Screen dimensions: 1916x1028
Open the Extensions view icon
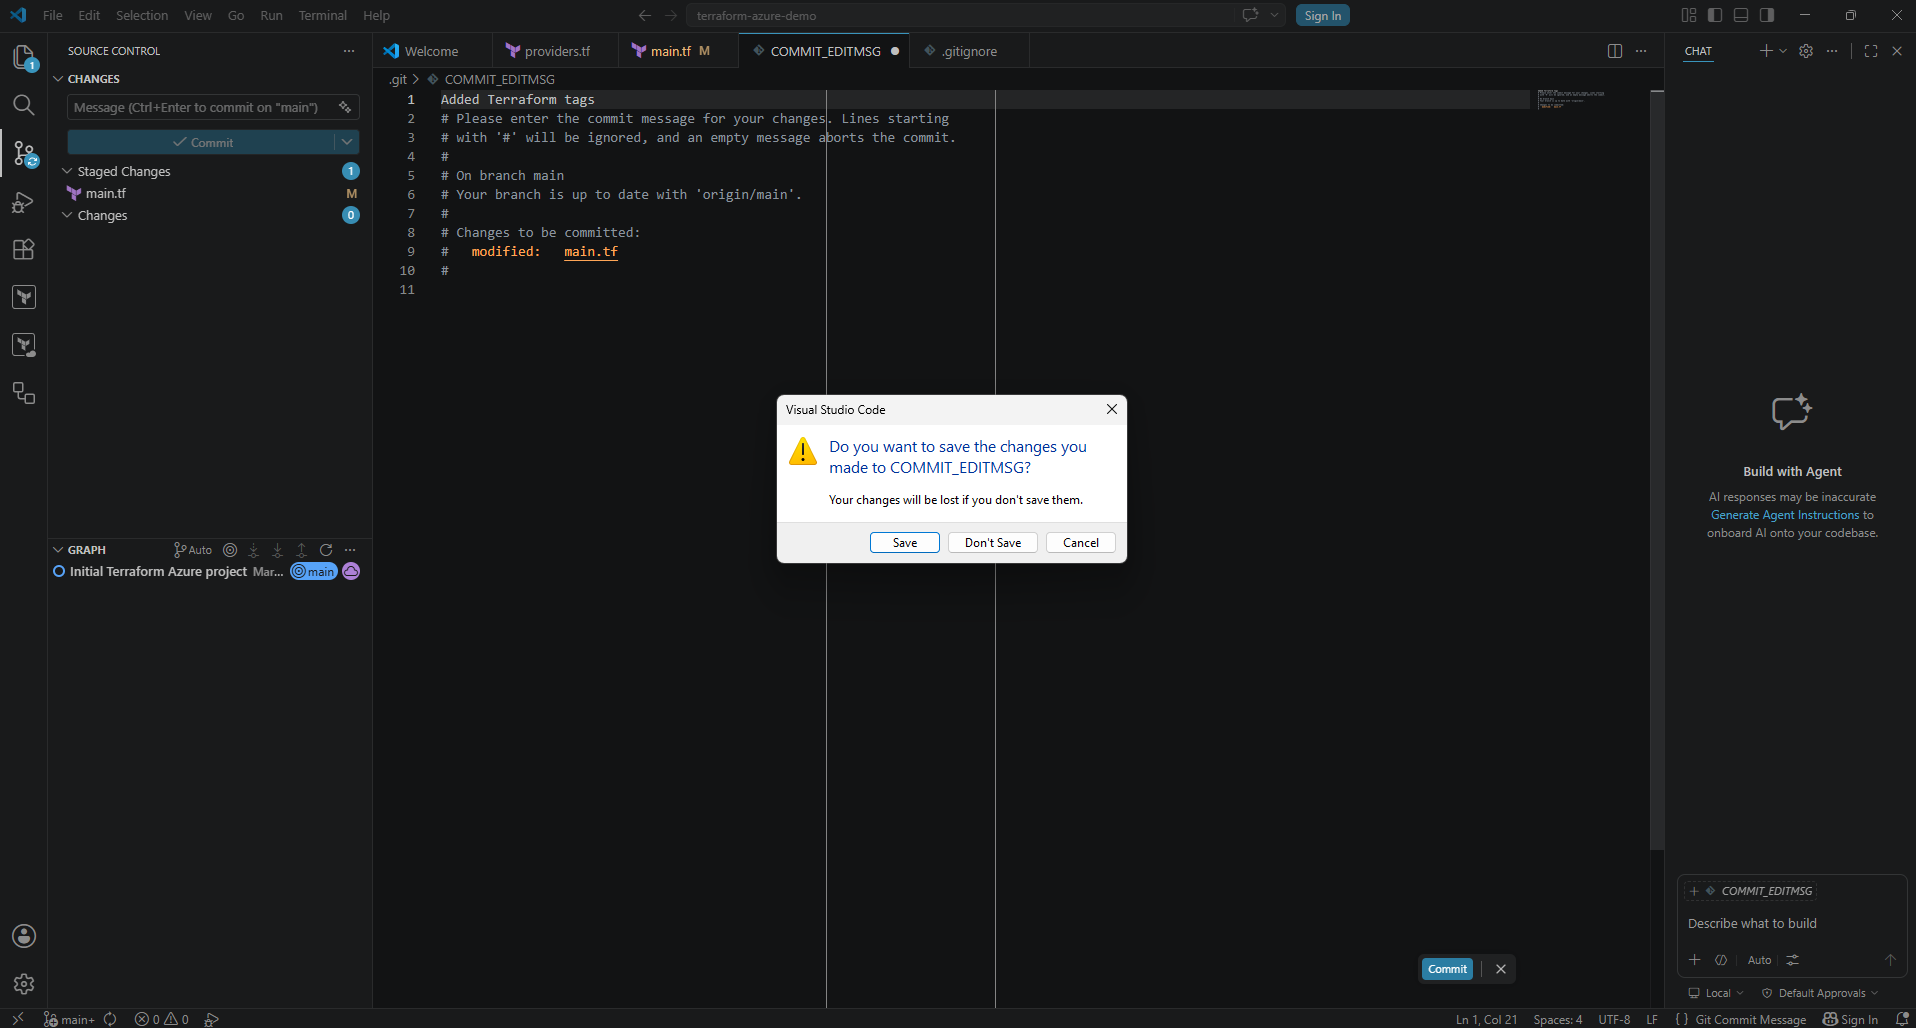(x=24, y=250)
